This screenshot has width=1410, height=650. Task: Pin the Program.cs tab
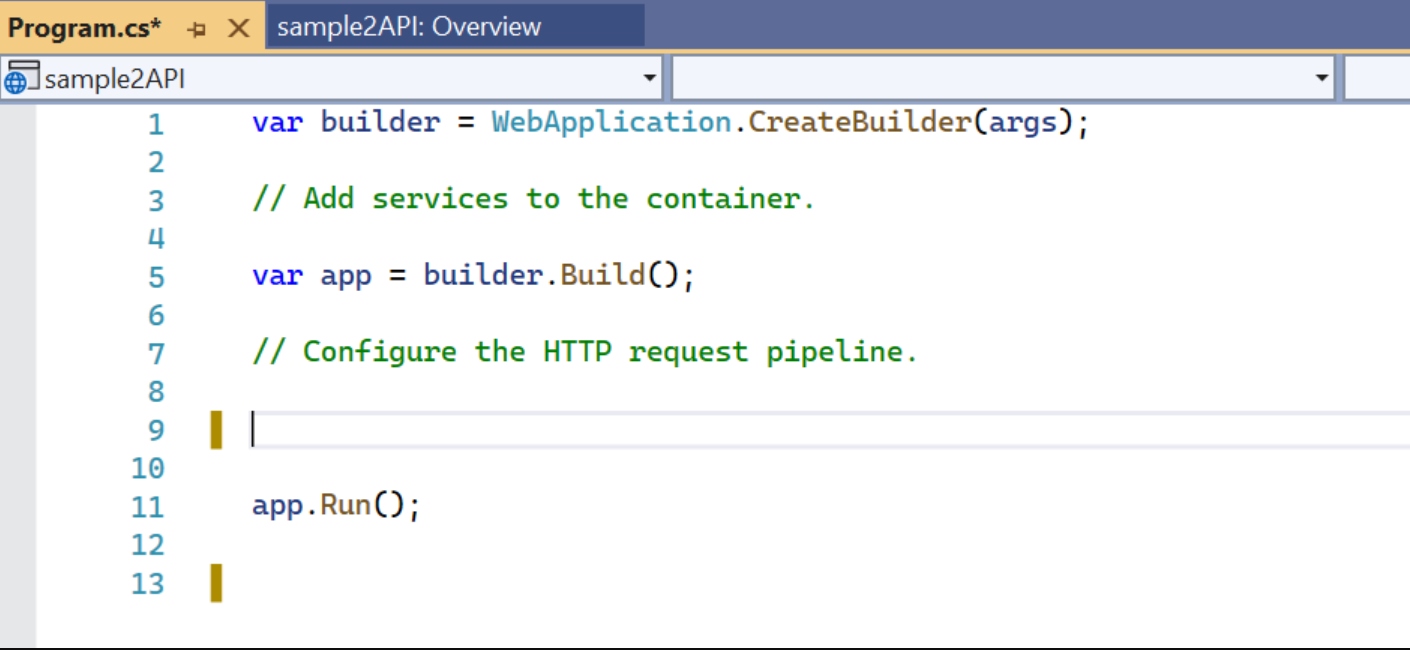[197, 29]
